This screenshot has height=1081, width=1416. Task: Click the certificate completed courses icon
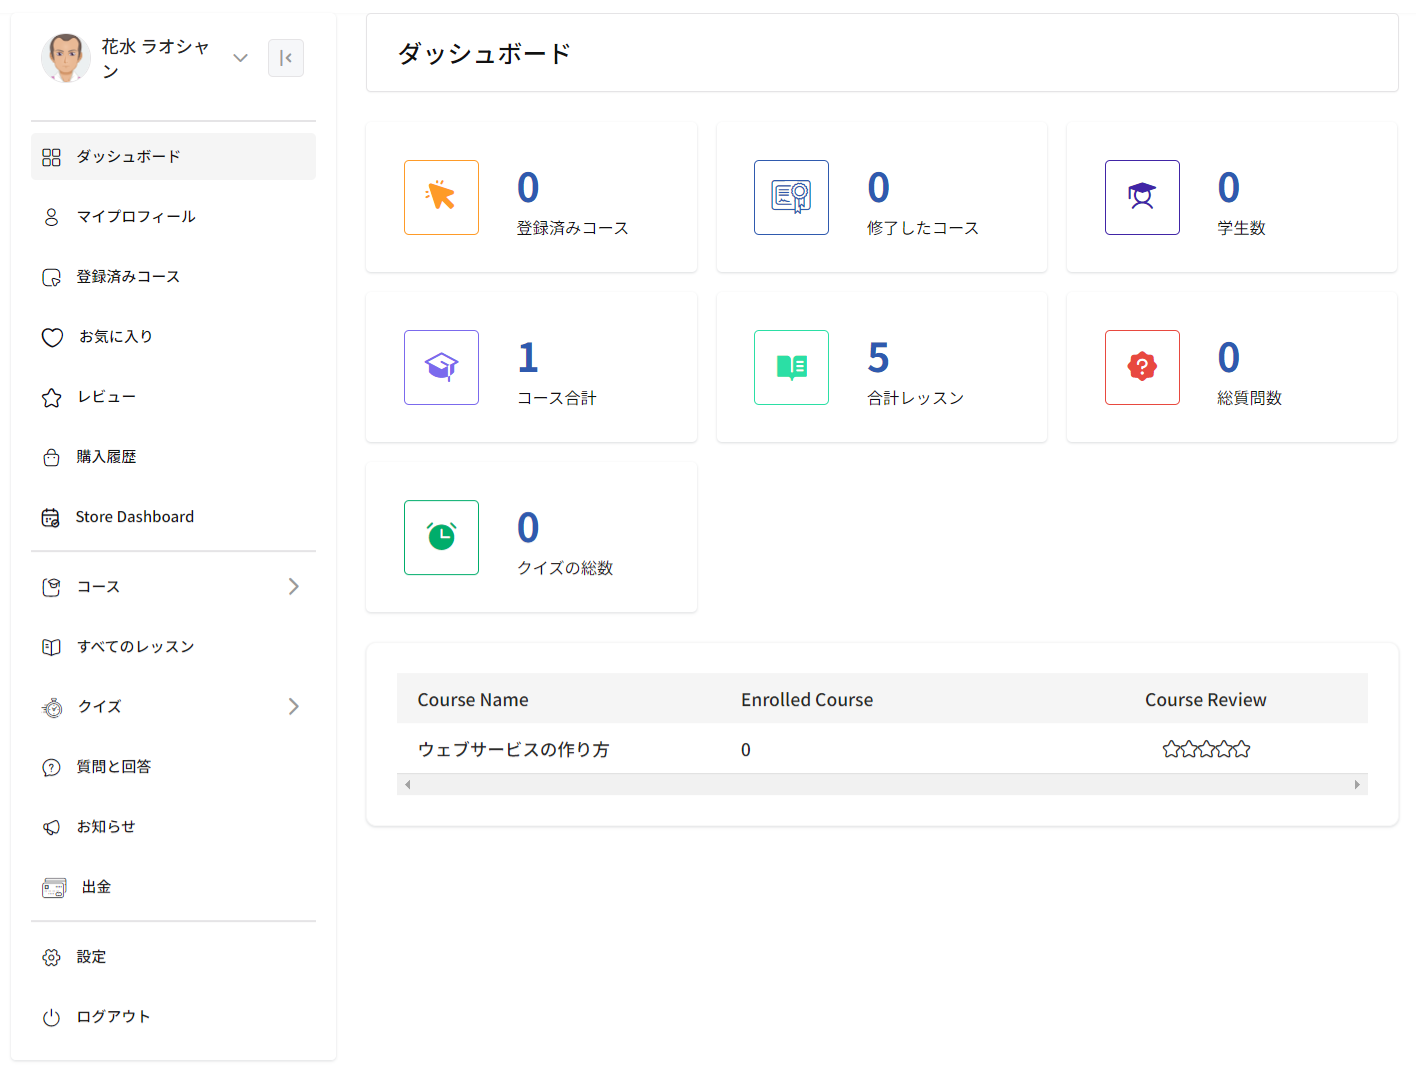[x=791, y=197]
